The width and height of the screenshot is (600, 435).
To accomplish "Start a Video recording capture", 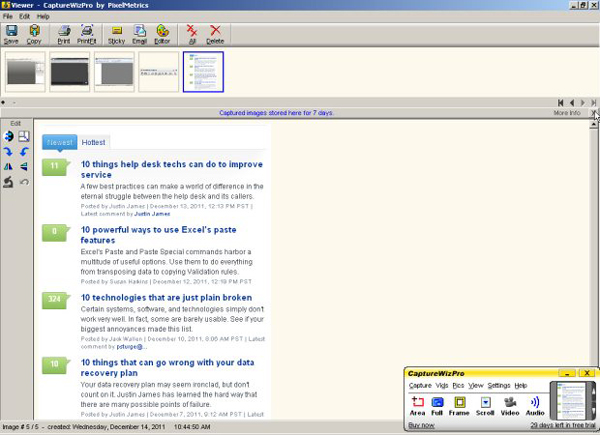I will click(510, 406).
